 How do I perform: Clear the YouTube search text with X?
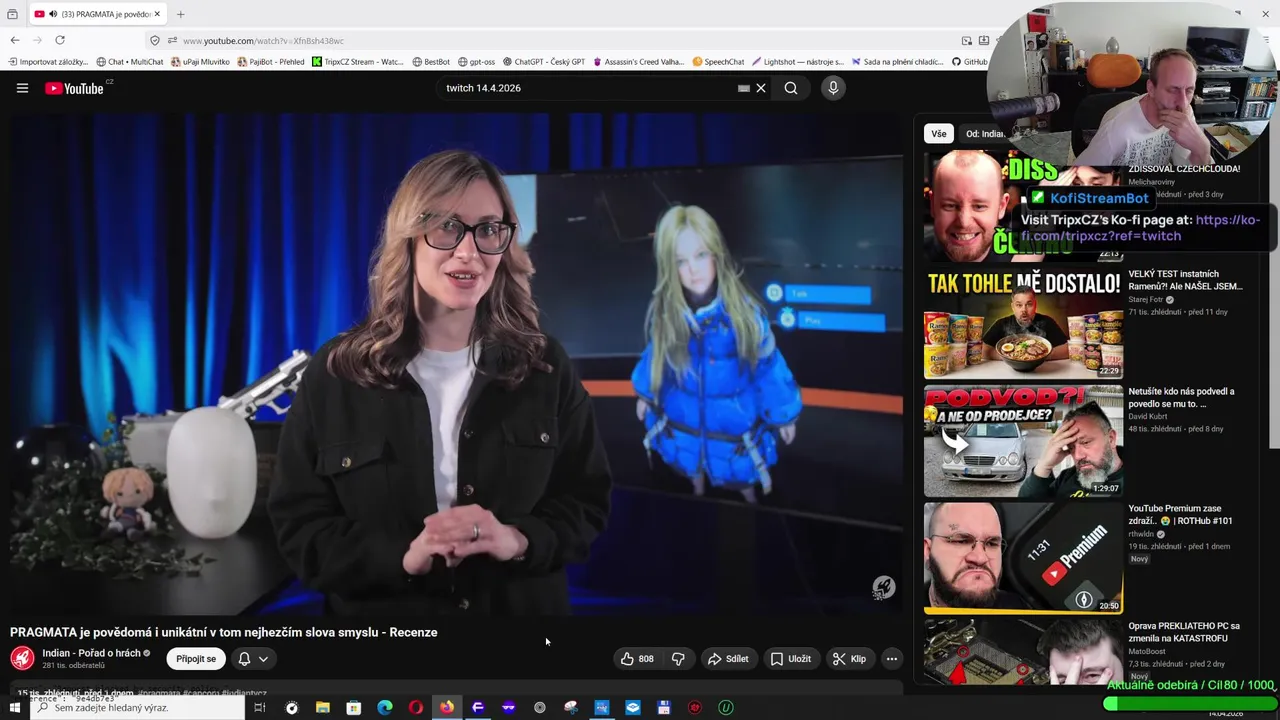point(761,88)
